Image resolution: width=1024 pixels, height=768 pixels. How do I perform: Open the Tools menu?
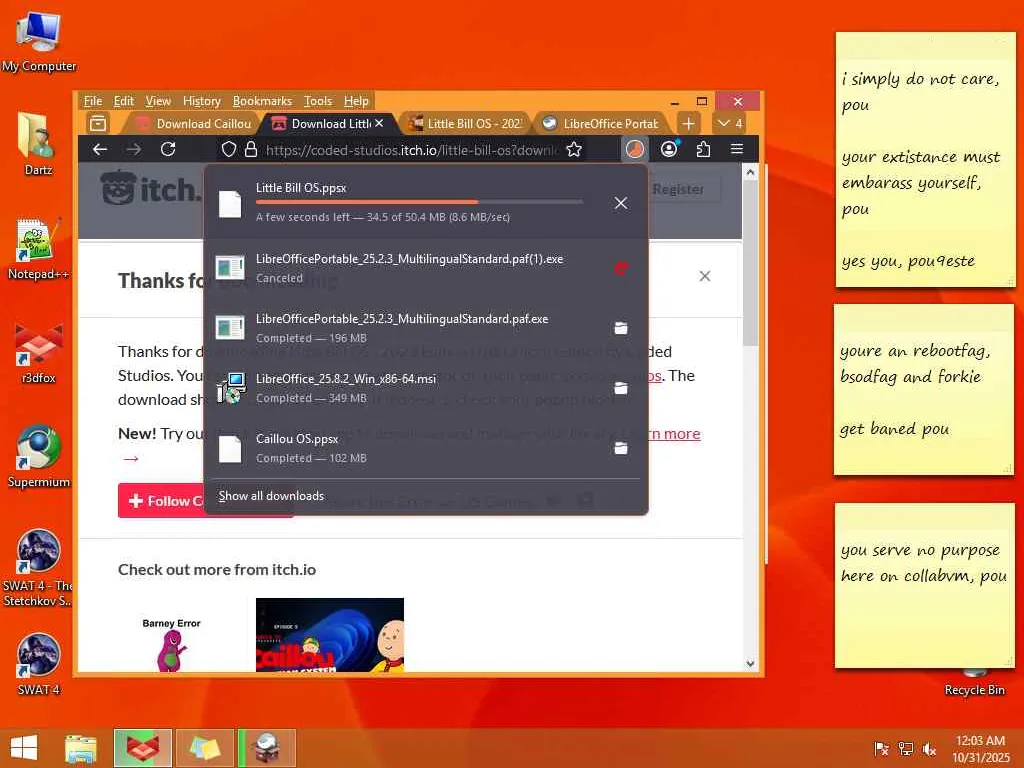tap(318, 101)
